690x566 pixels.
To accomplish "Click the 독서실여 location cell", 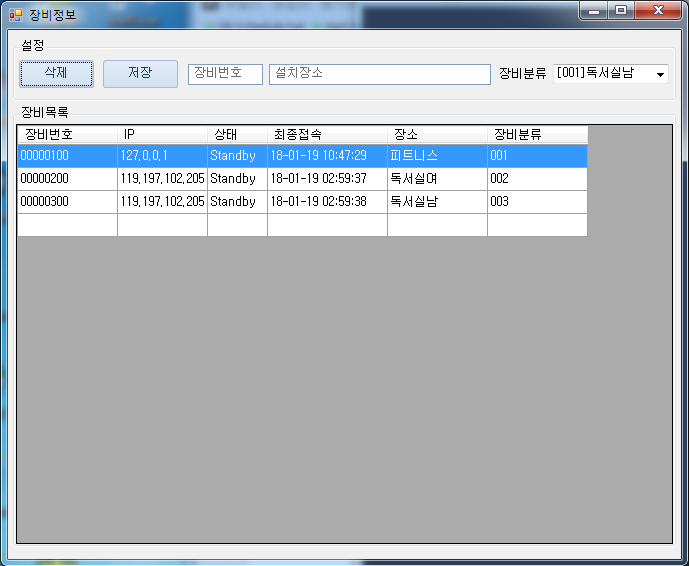I will (x=437, y=179).
